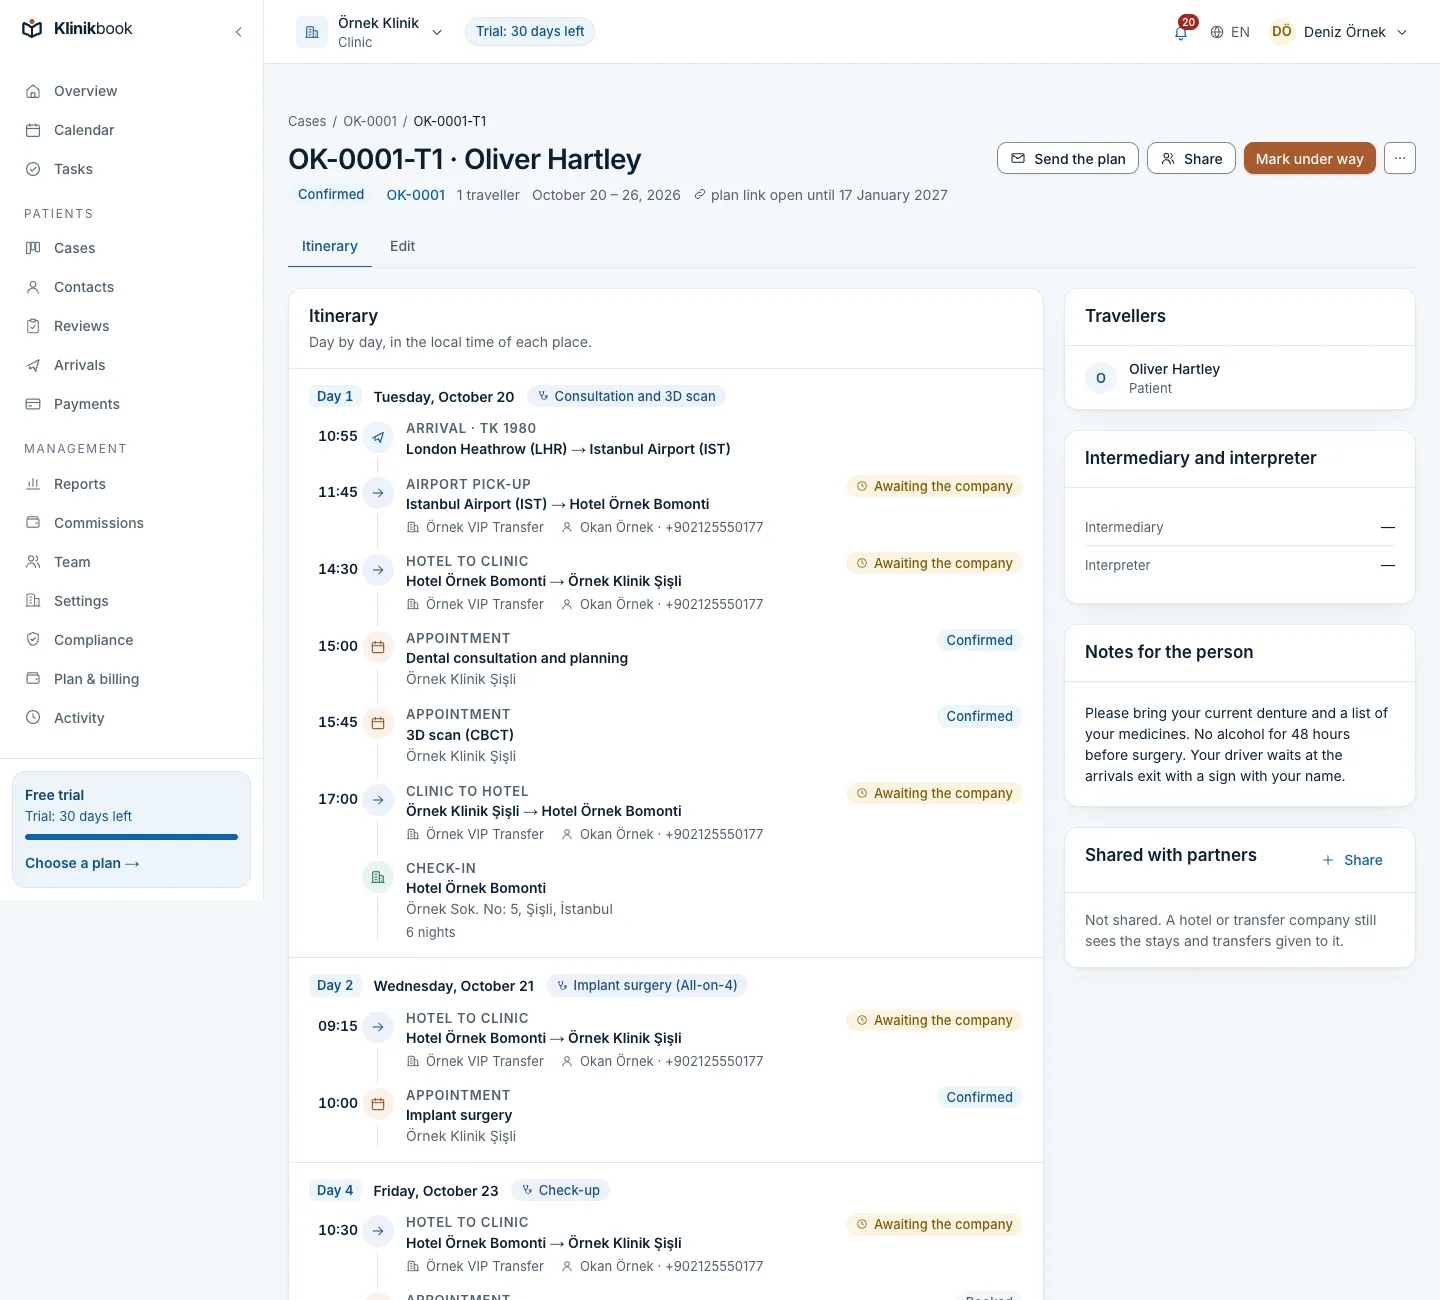
Task: Click the Consultation and 3D scan tag
Action: coord(626,396)
